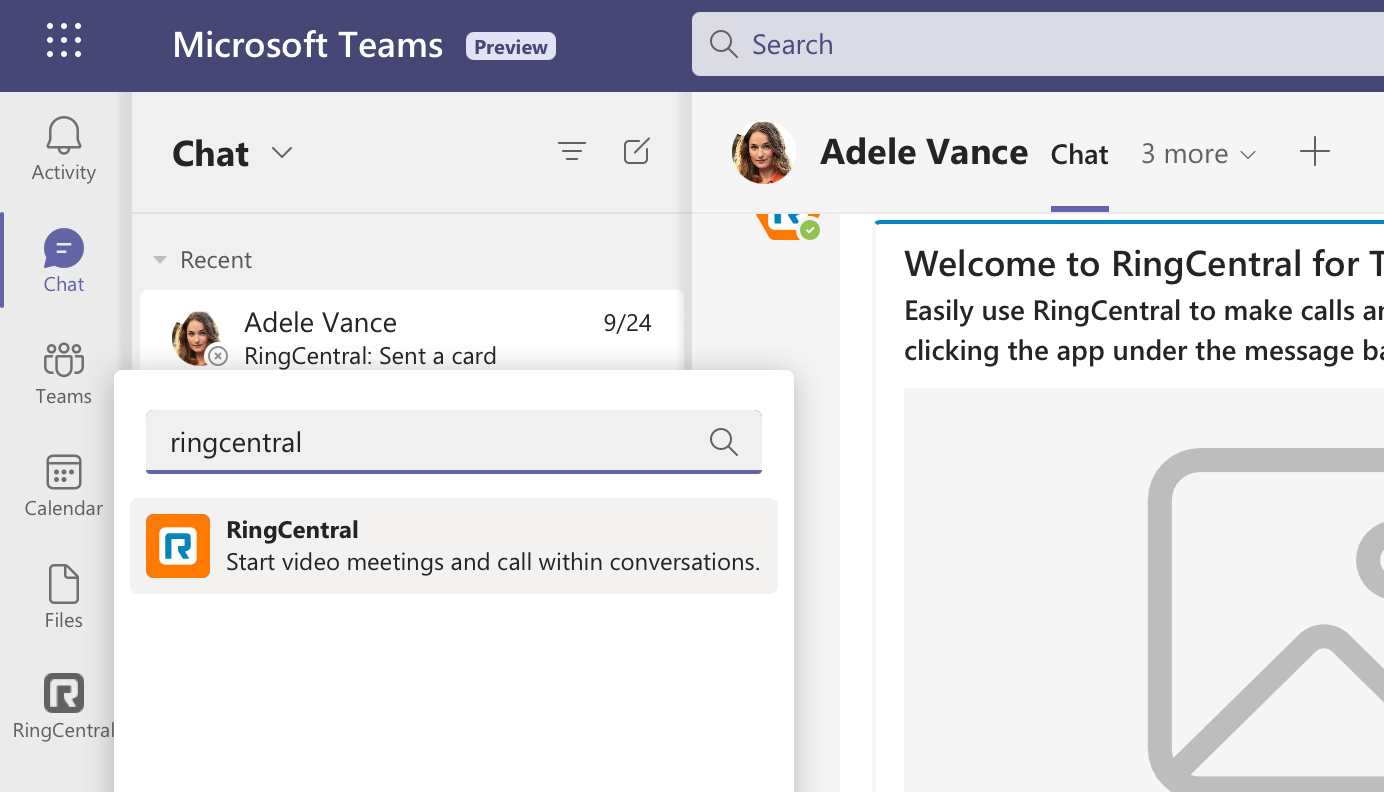Select RingCentral from the search results
Viewport: 1384px width, 792px height.
click(x=454, y=546)
